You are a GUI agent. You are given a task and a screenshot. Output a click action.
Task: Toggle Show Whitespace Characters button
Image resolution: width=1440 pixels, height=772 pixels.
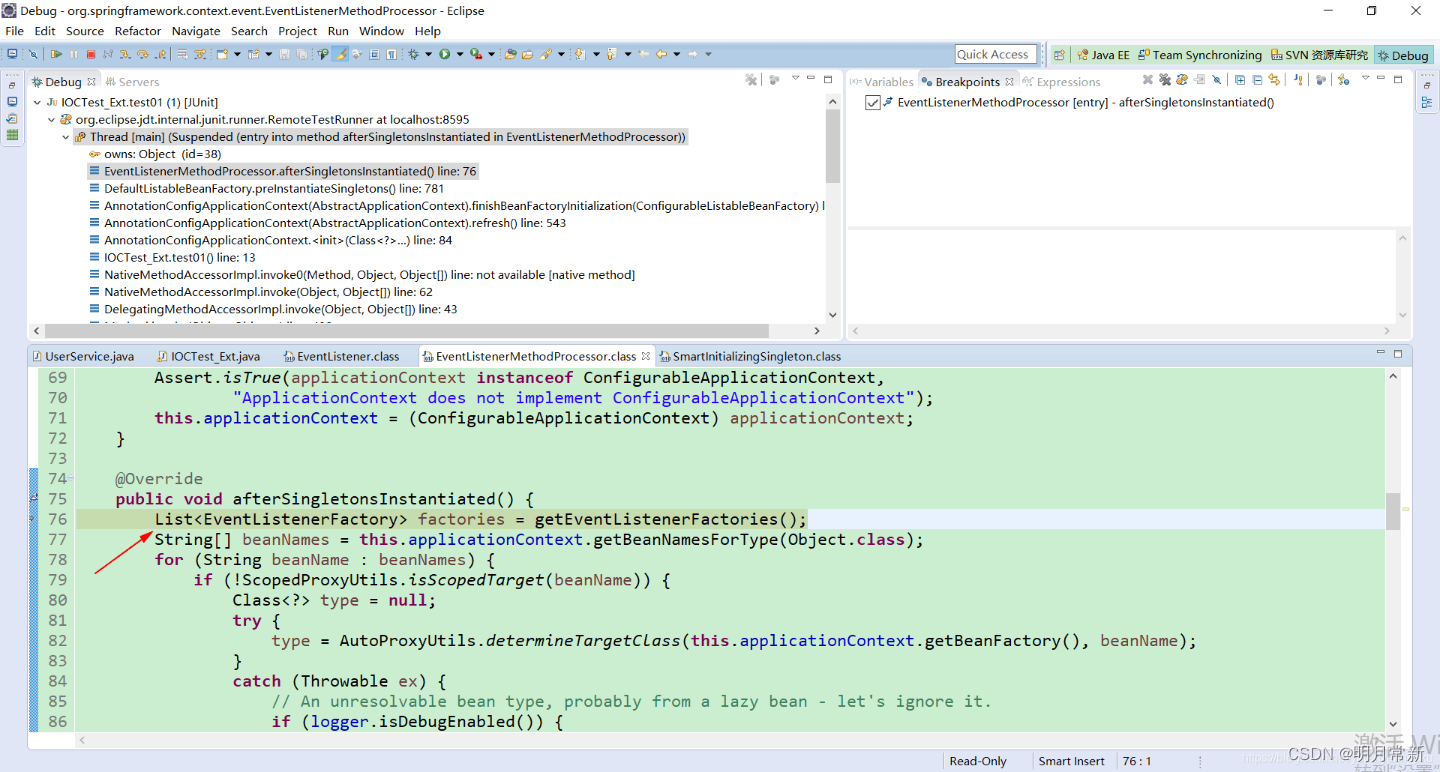point(391,54)
